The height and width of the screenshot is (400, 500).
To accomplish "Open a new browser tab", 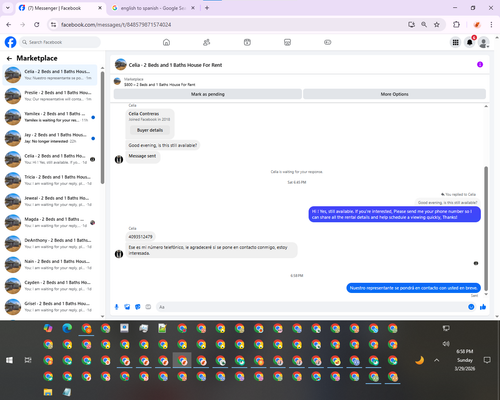I will tap(207, 8).
